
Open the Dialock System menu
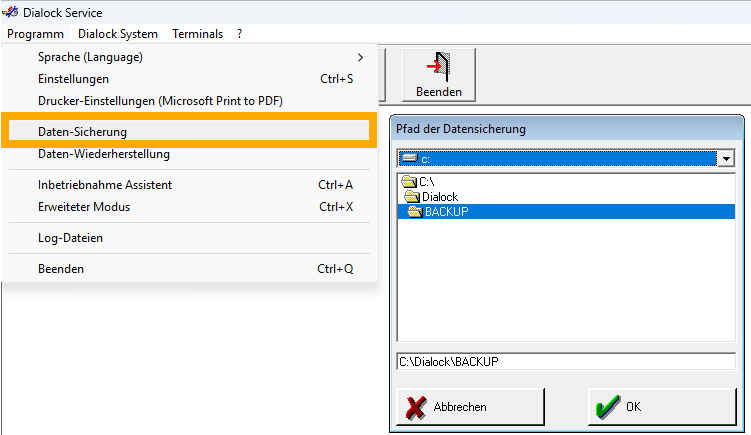click(x=118, y=33)
